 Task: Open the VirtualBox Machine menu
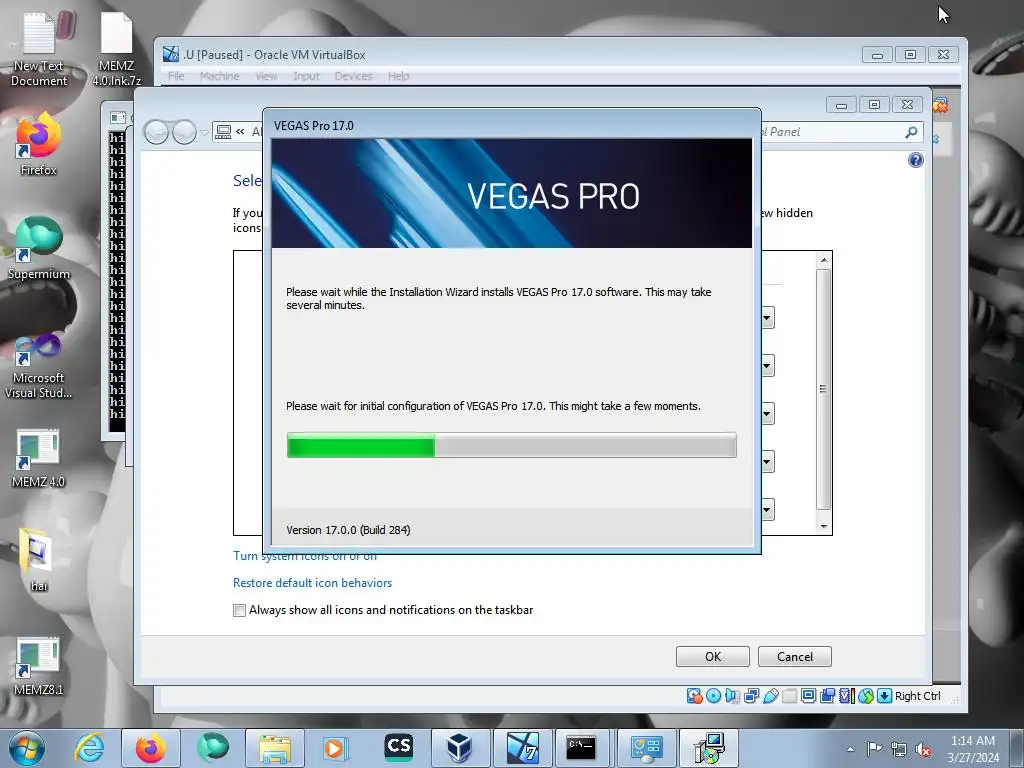click(219, 76)
